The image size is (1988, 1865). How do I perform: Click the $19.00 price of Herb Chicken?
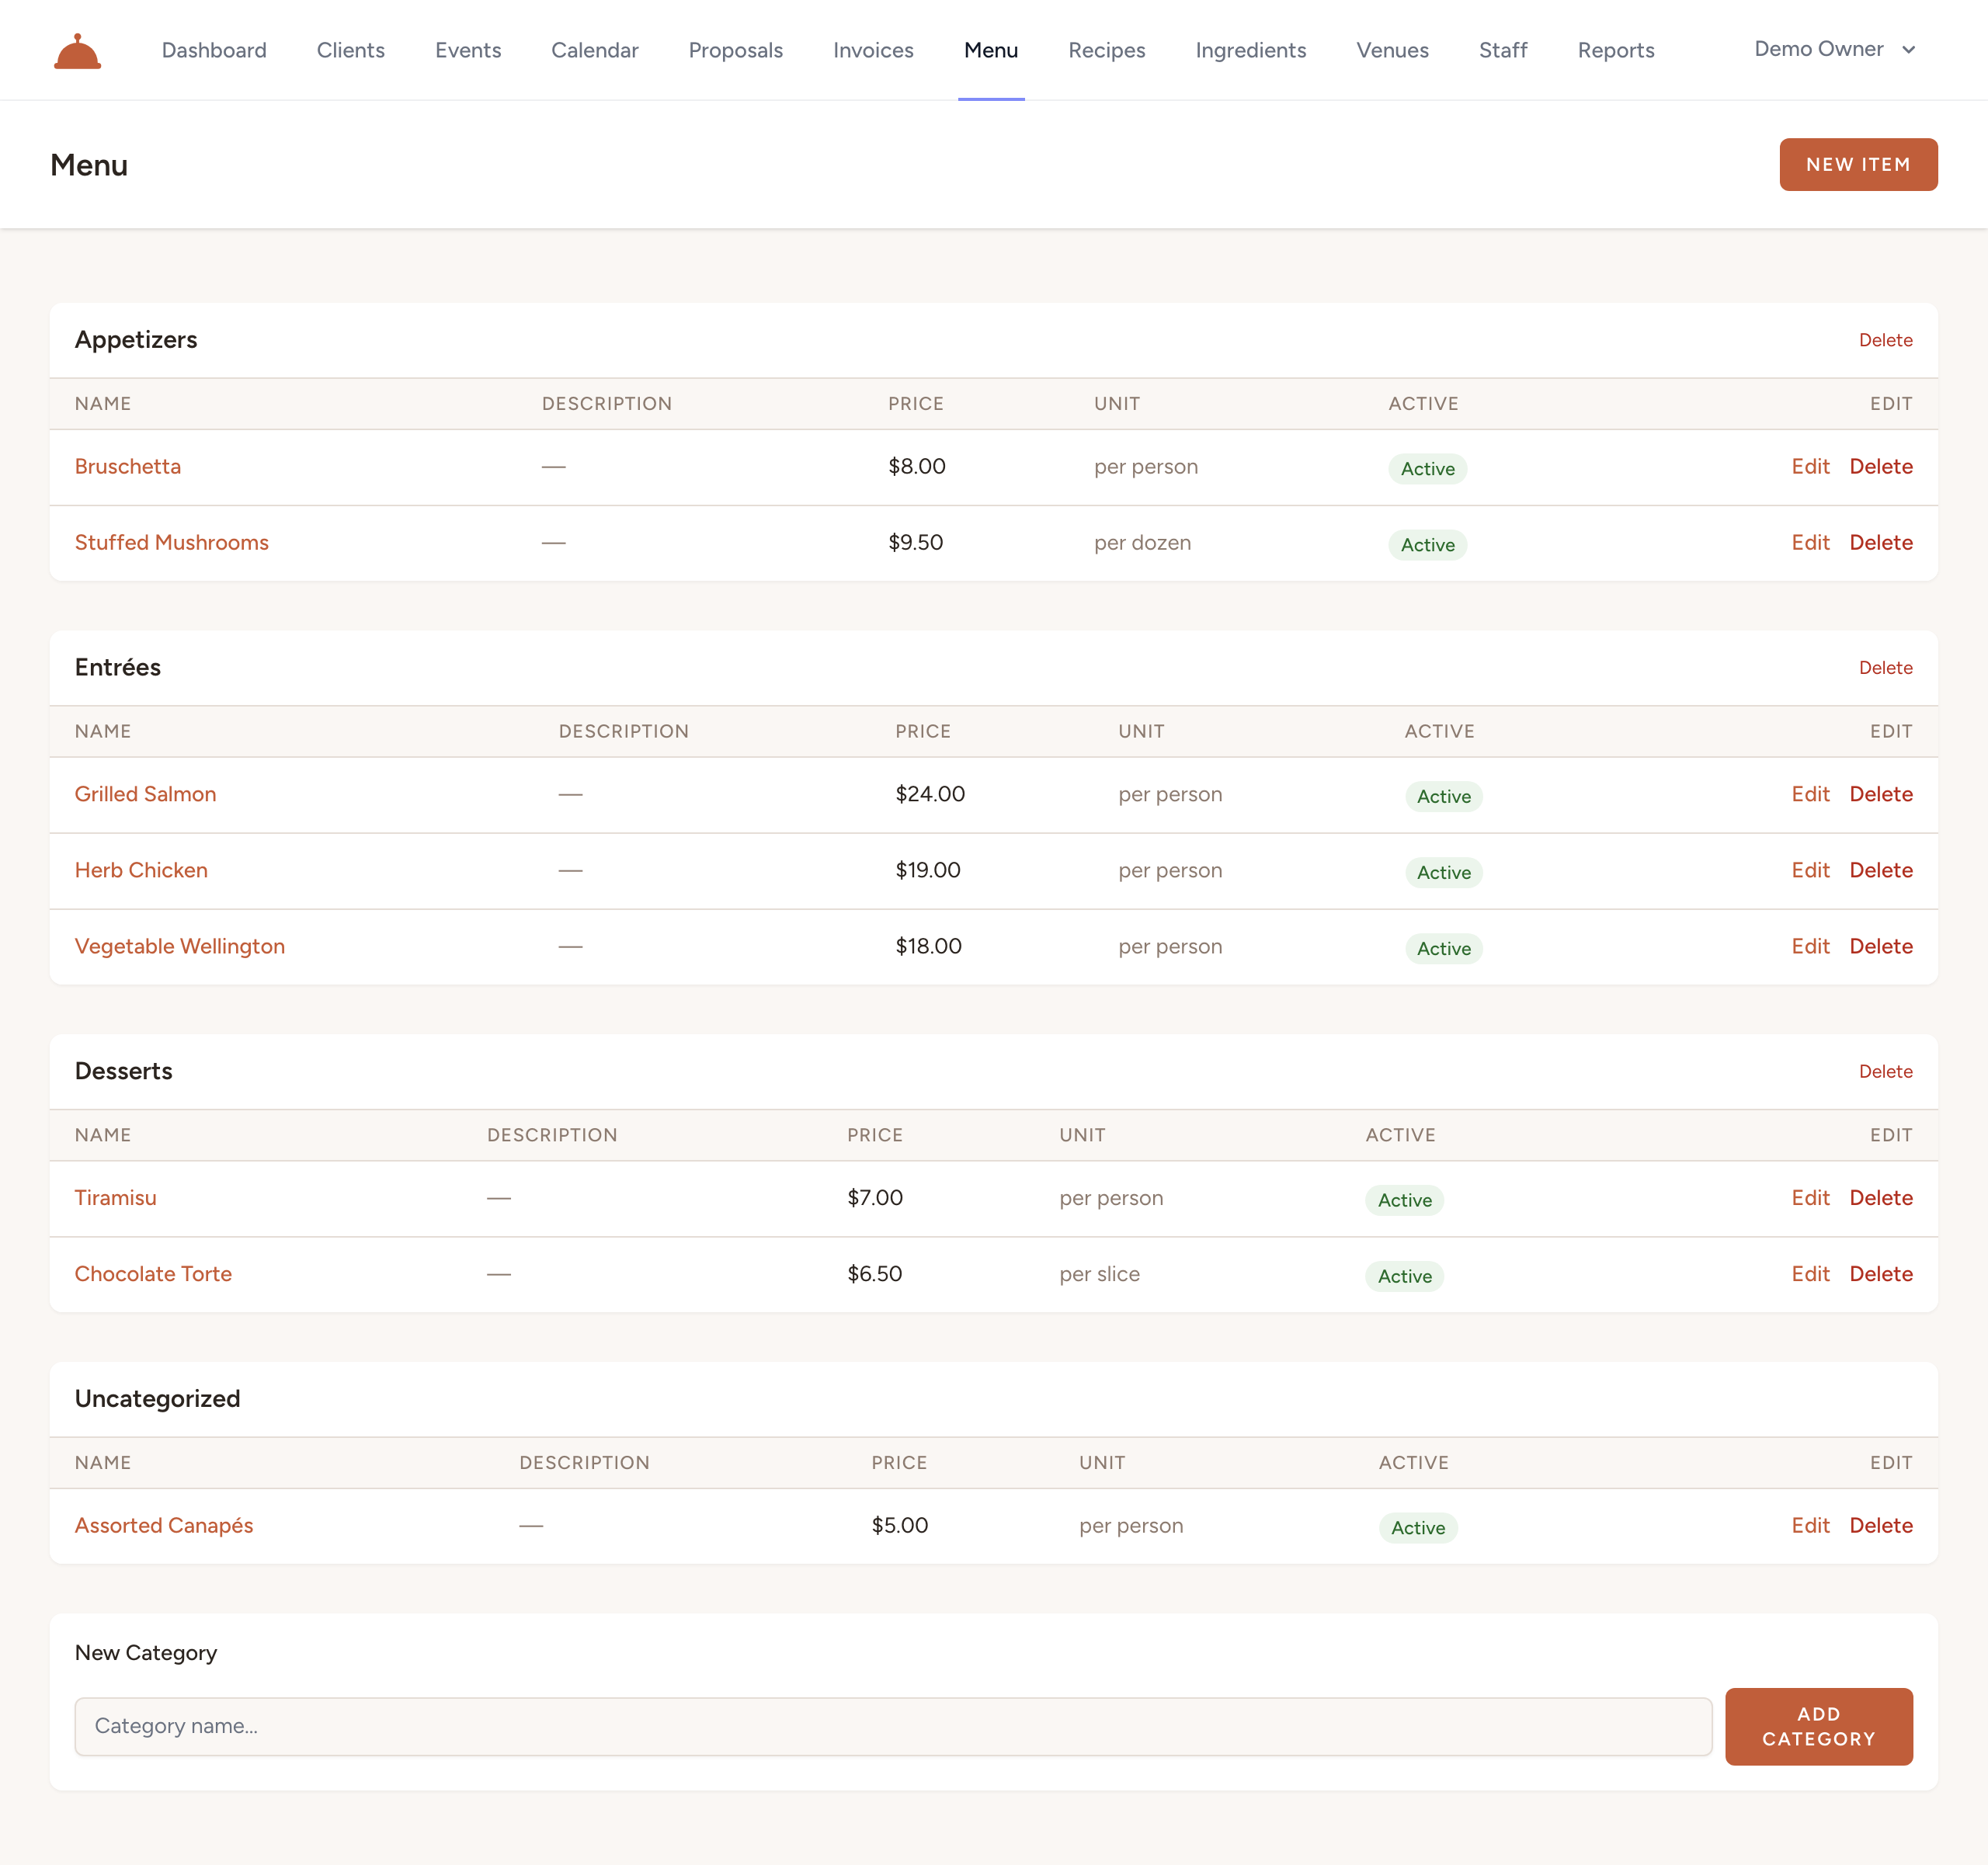click(928, 870)
